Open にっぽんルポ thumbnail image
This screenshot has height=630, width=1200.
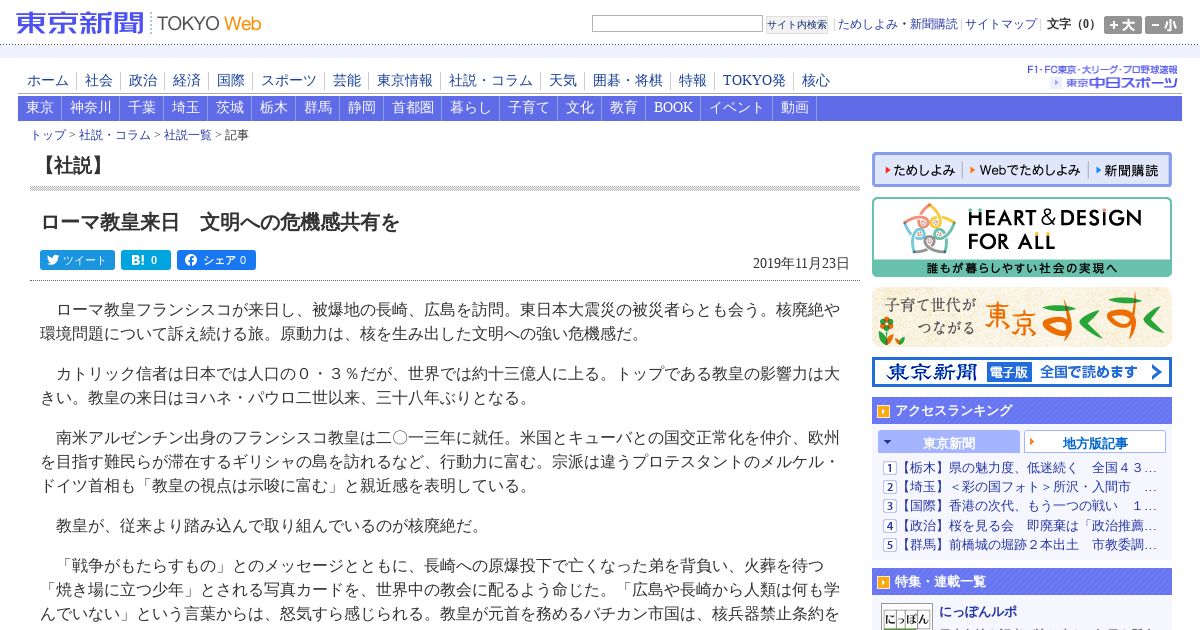click(x=906, y=617)
